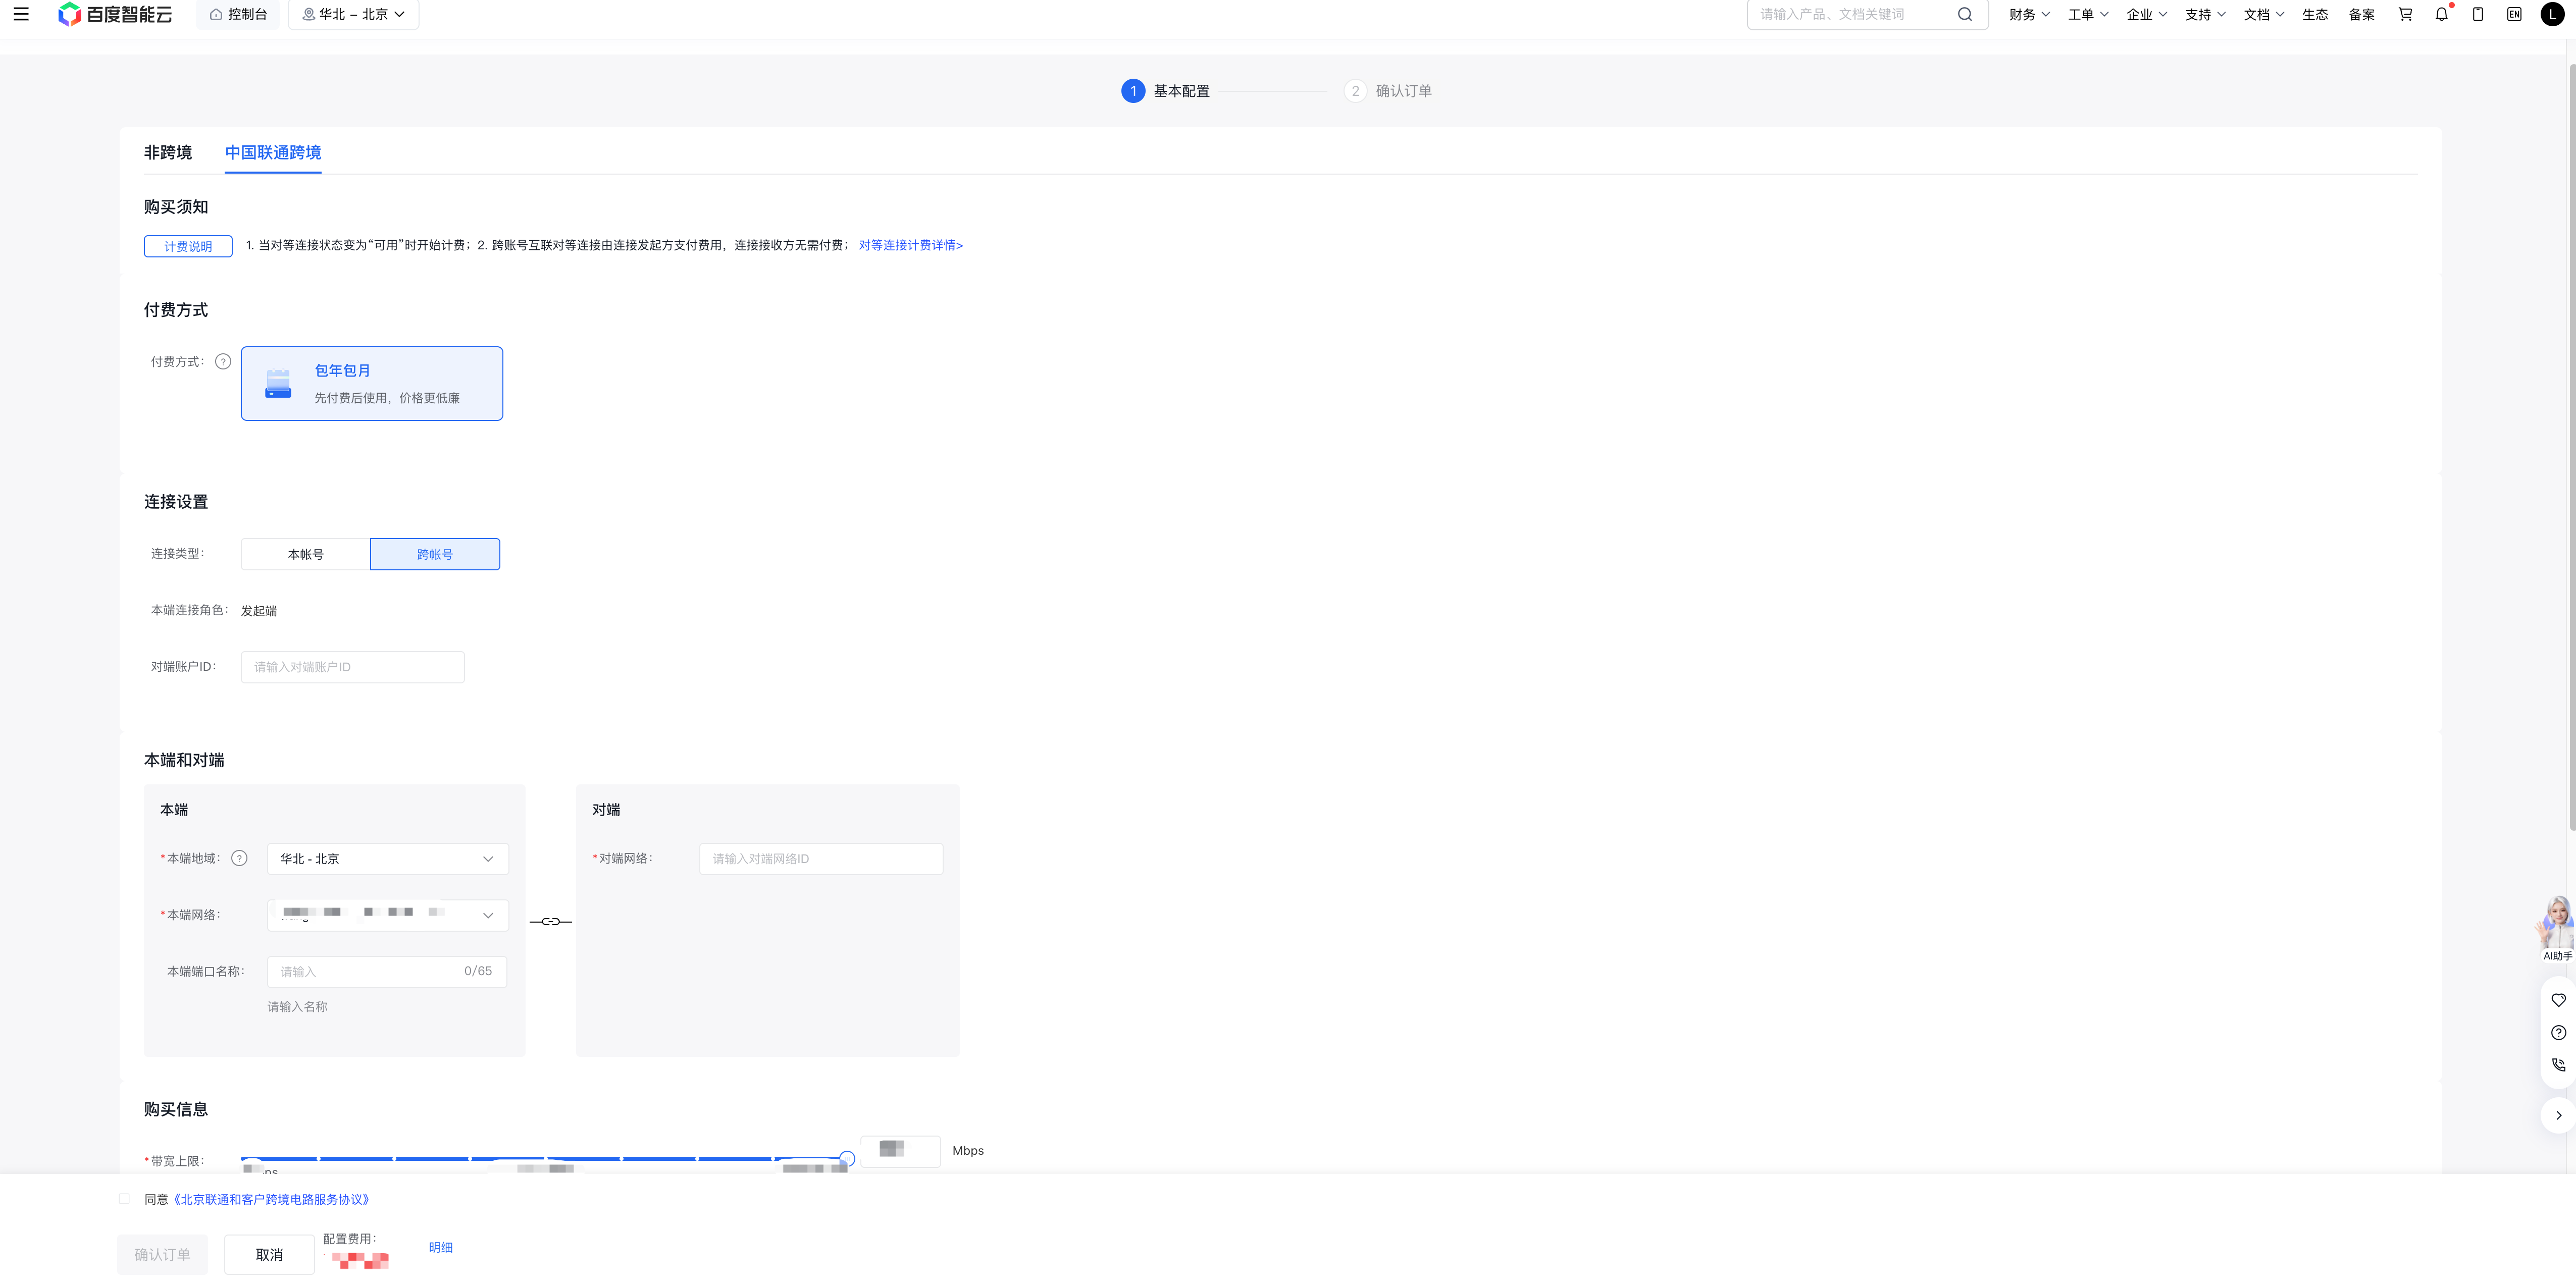Focus the 本端端口名称 input field
The height and width of the screenshot is (1287, 2576).
coord(387,972)
